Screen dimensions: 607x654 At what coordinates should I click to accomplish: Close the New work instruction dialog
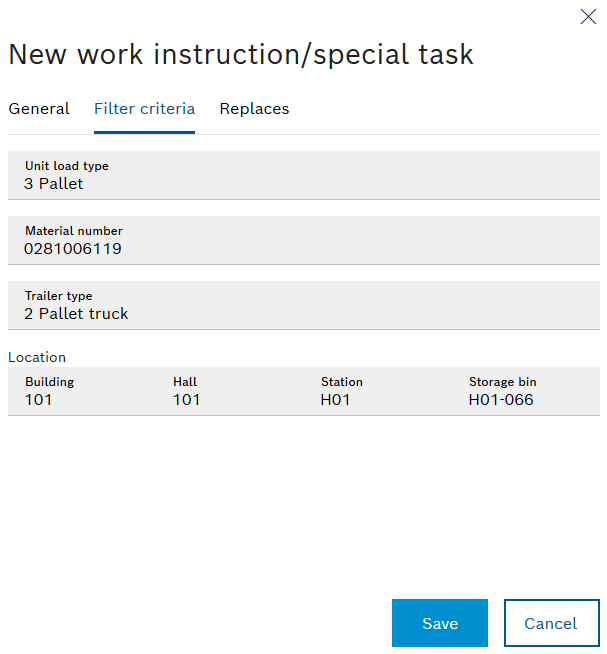click(588, 17)
